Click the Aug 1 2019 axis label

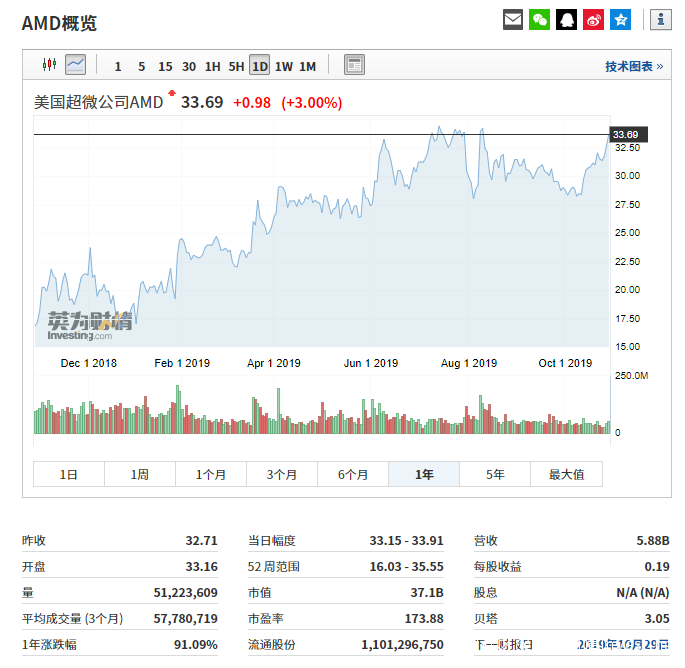(x=469, y=363)
